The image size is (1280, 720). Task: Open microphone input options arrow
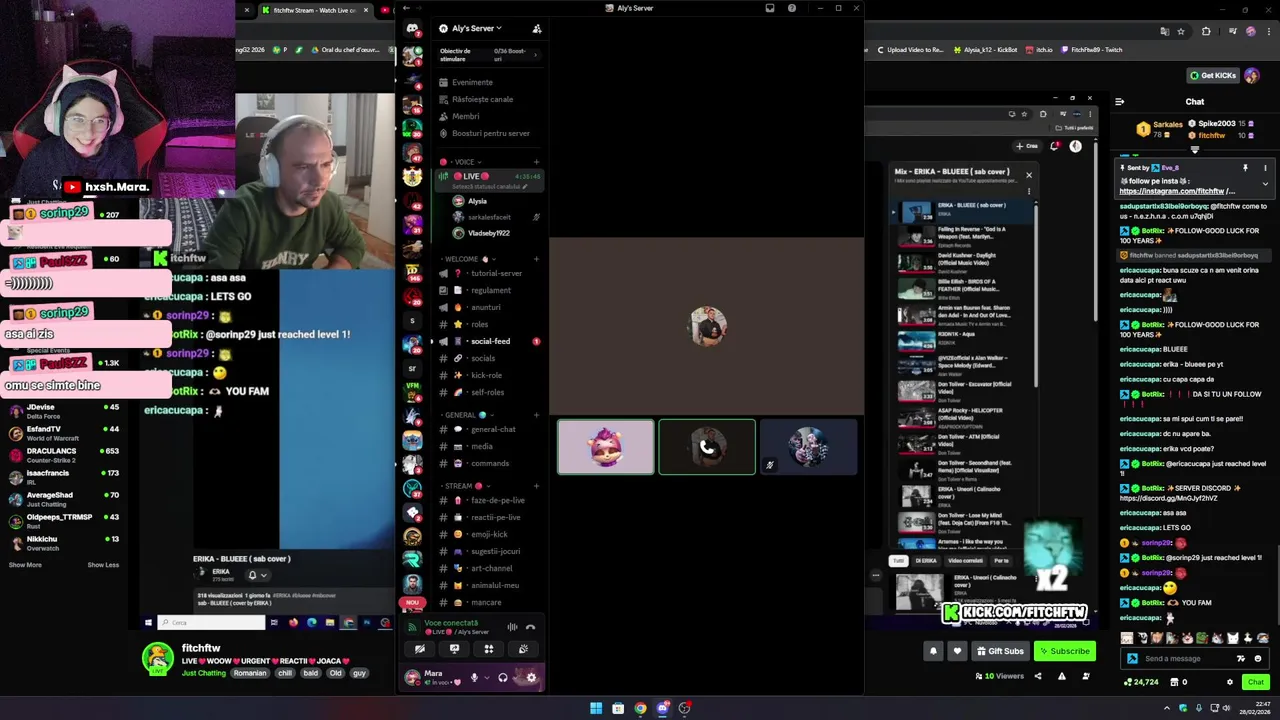(487, 677)
